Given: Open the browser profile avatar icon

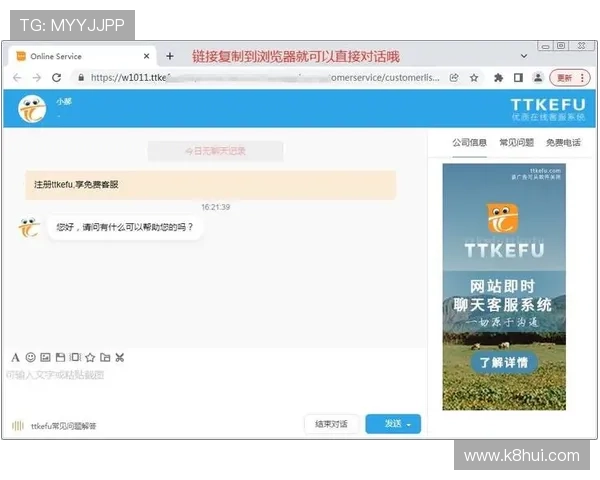Looking at the screenshot, I should (538, 78).
